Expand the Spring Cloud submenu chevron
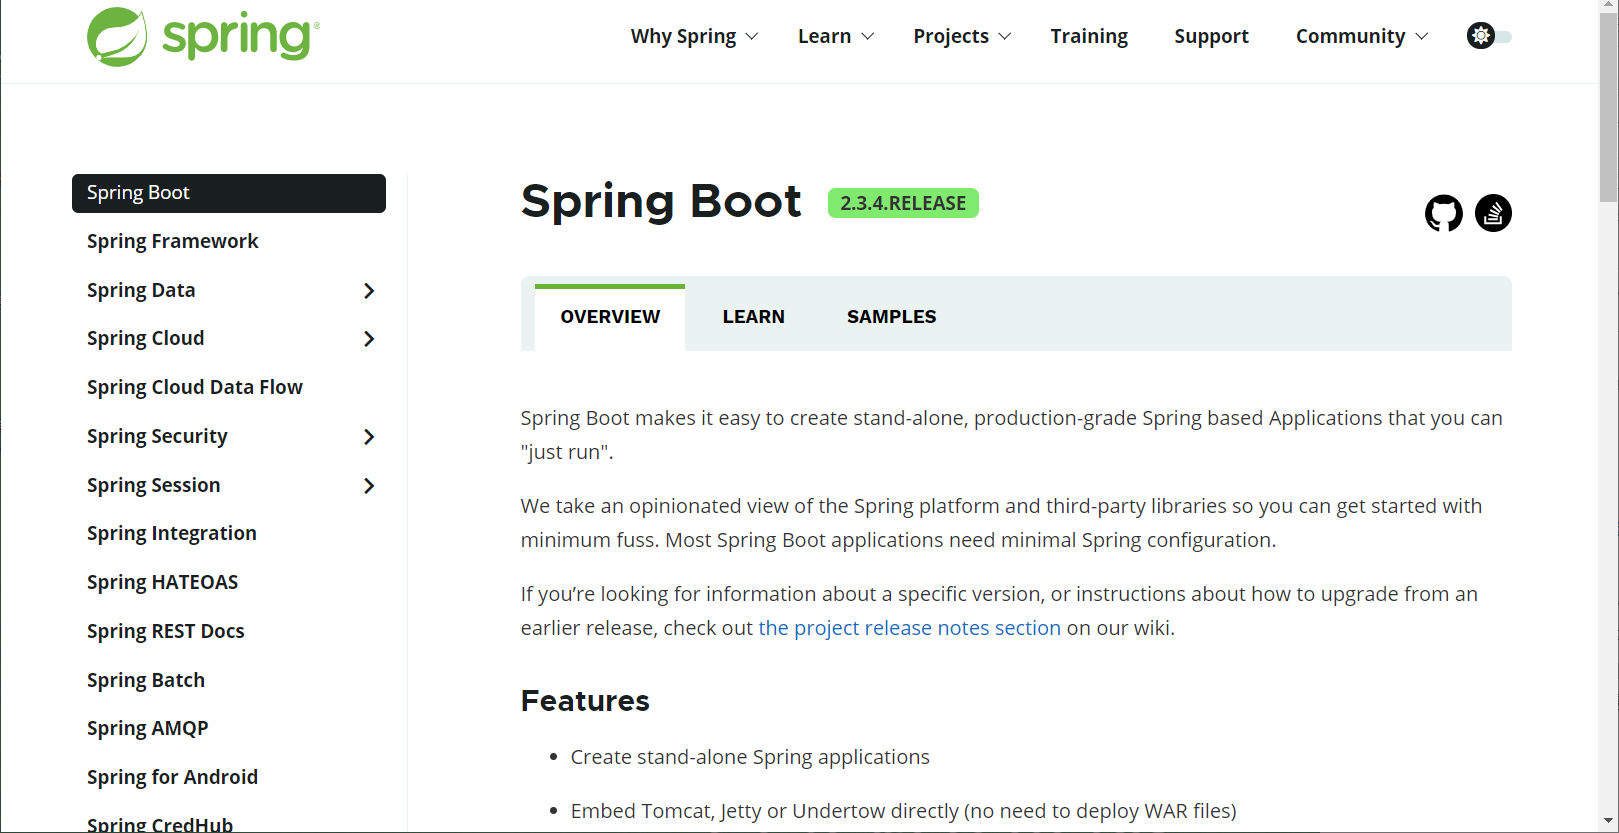This screenshot has height=833, width=1619. [369, 339]
